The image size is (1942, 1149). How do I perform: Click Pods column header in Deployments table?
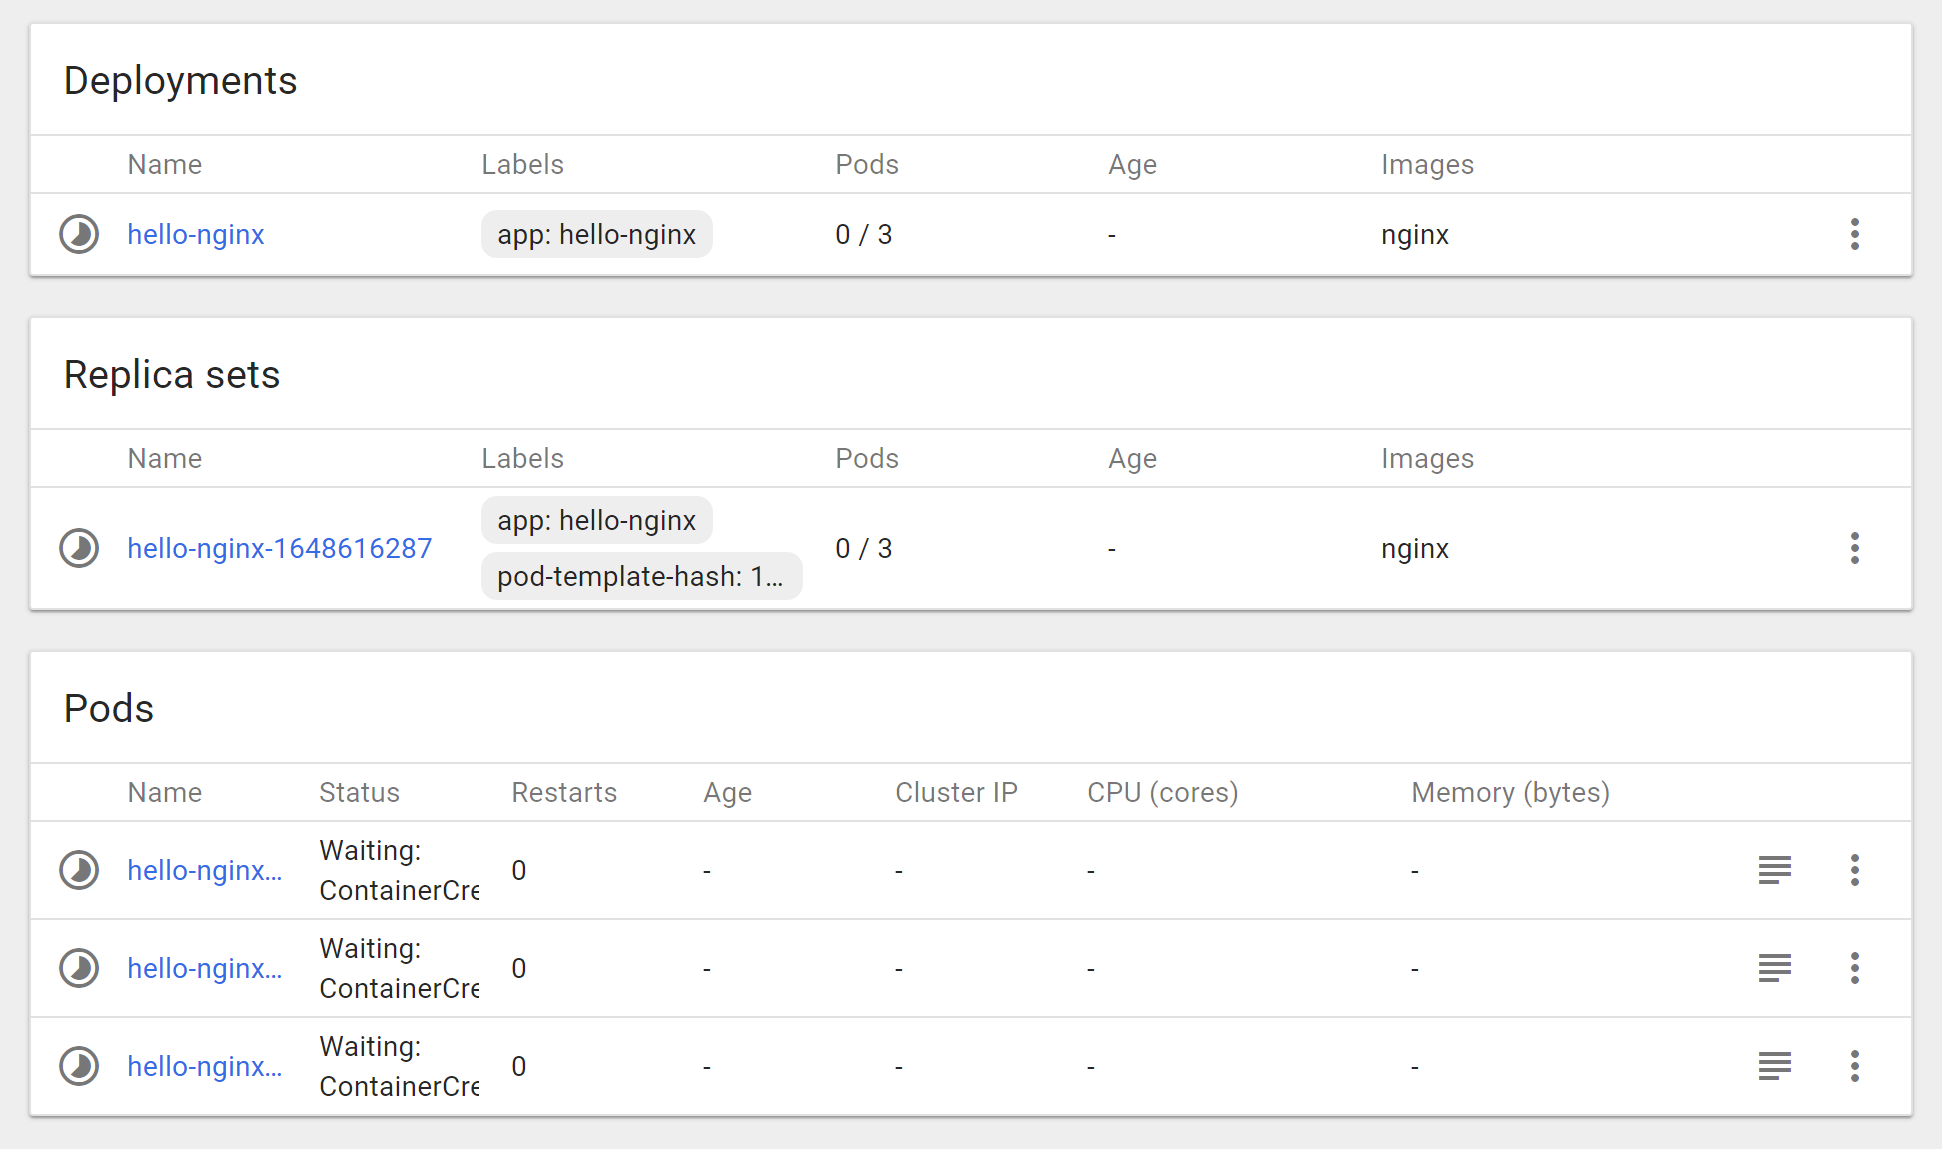[867, 164]
